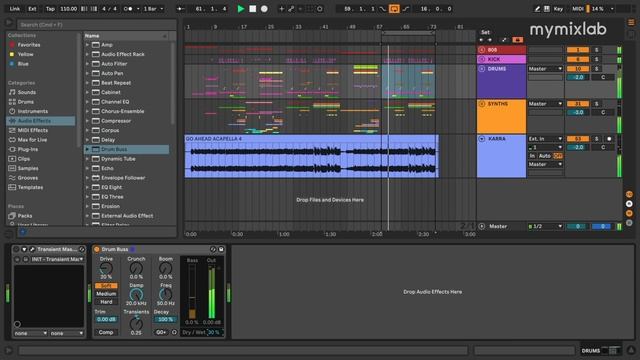
Task: Select the Drums category icon
Action: (x=12, y=102)
